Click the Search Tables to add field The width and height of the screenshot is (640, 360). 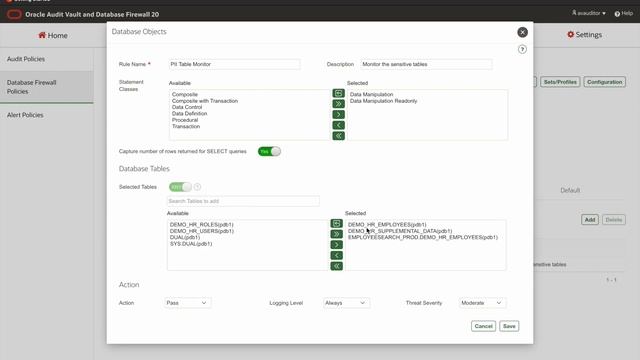(243, 201)
